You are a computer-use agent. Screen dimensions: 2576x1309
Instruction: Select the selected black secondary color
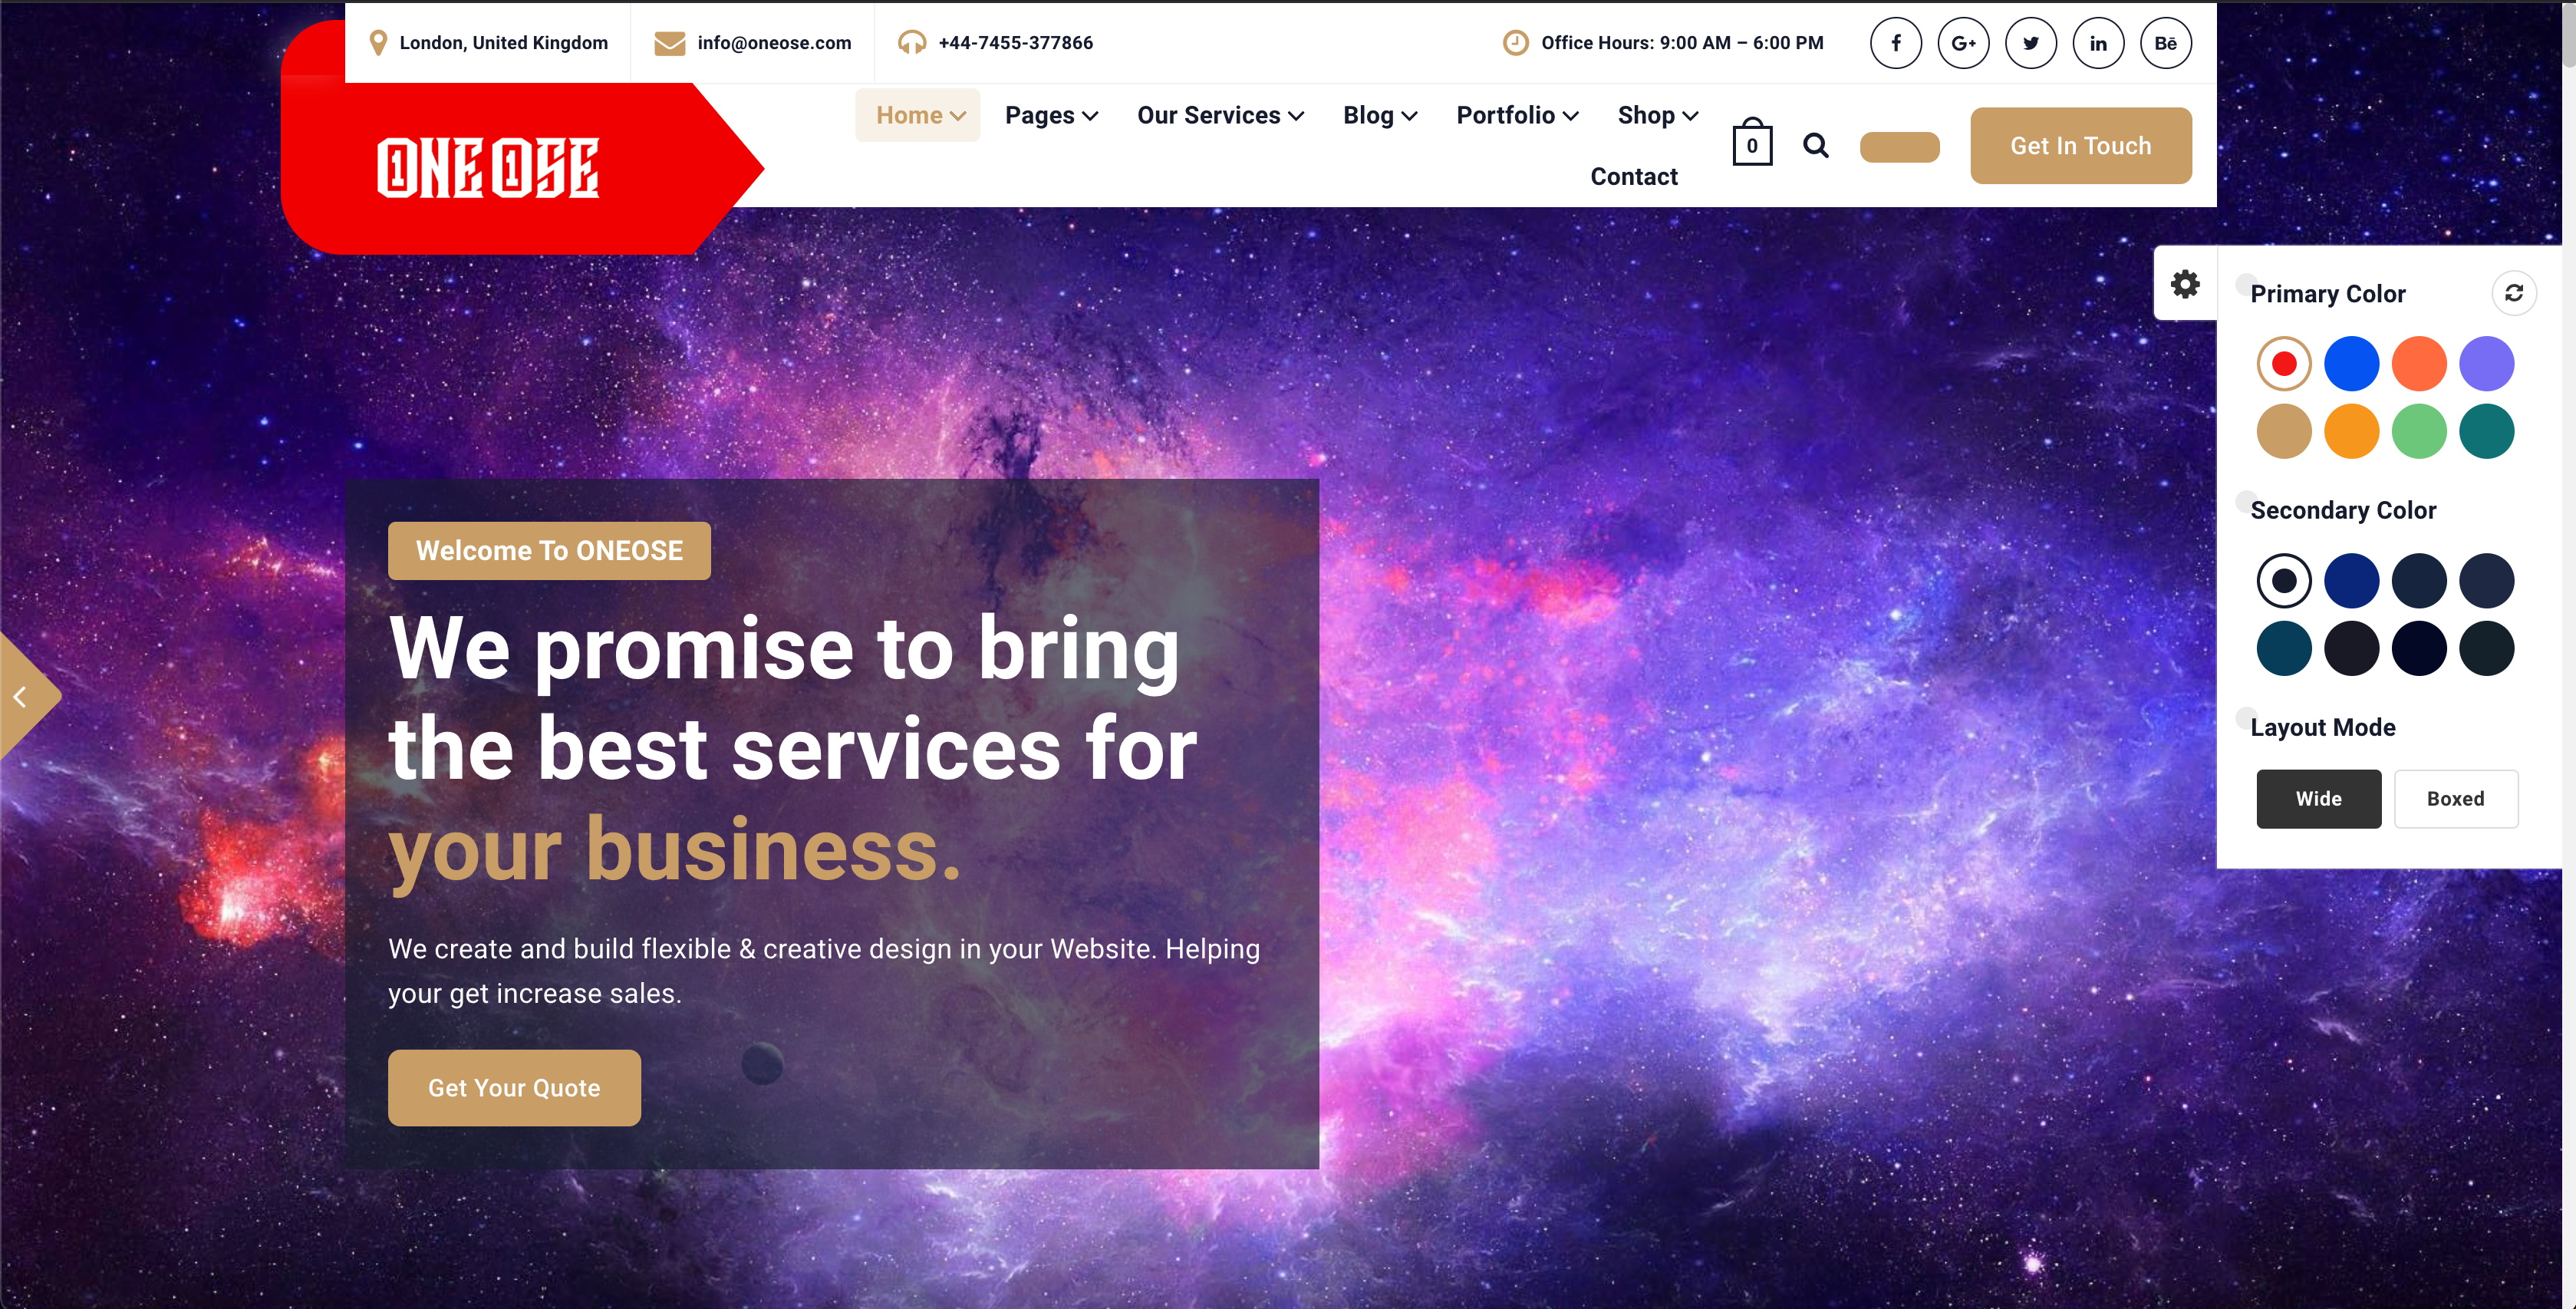pos(2284,580)
